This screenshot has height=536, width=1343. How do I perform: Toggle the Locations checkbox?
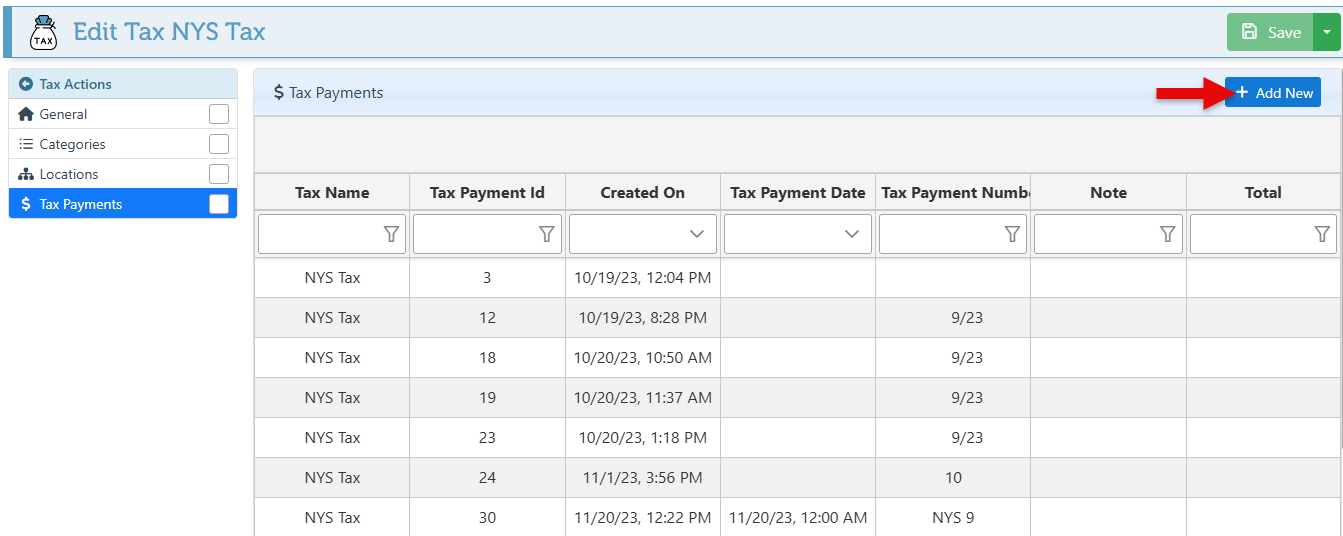pyautogui.click(x=219, y=174)
